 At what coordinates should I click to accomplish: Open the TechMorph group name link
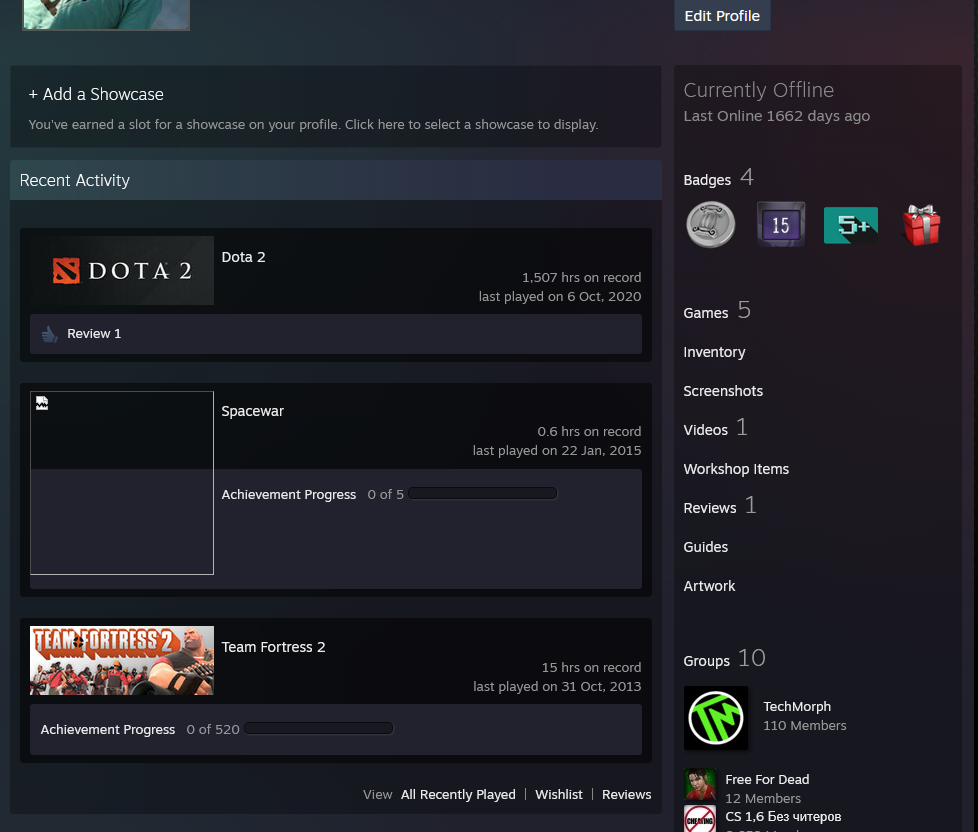click(x=797, y=707)
